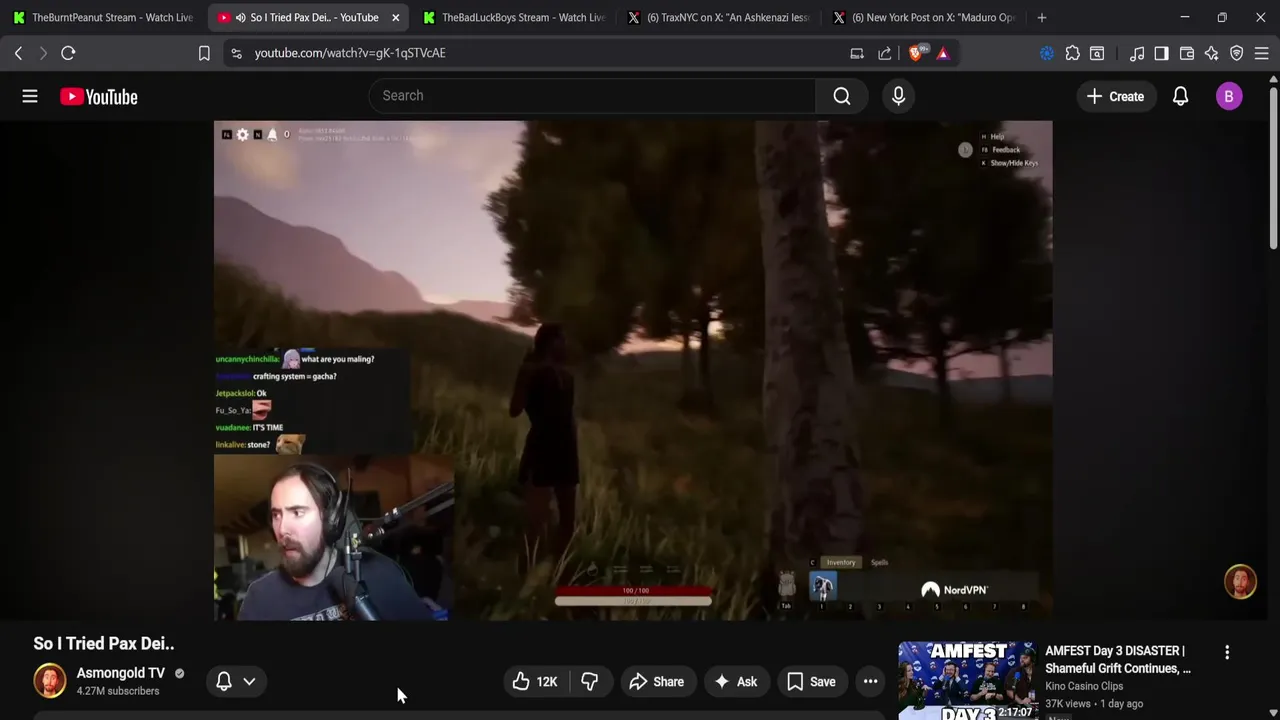Open AMFEST Day 3 DISASTER video title
1280x720 pixels.
click(1118, 660)
